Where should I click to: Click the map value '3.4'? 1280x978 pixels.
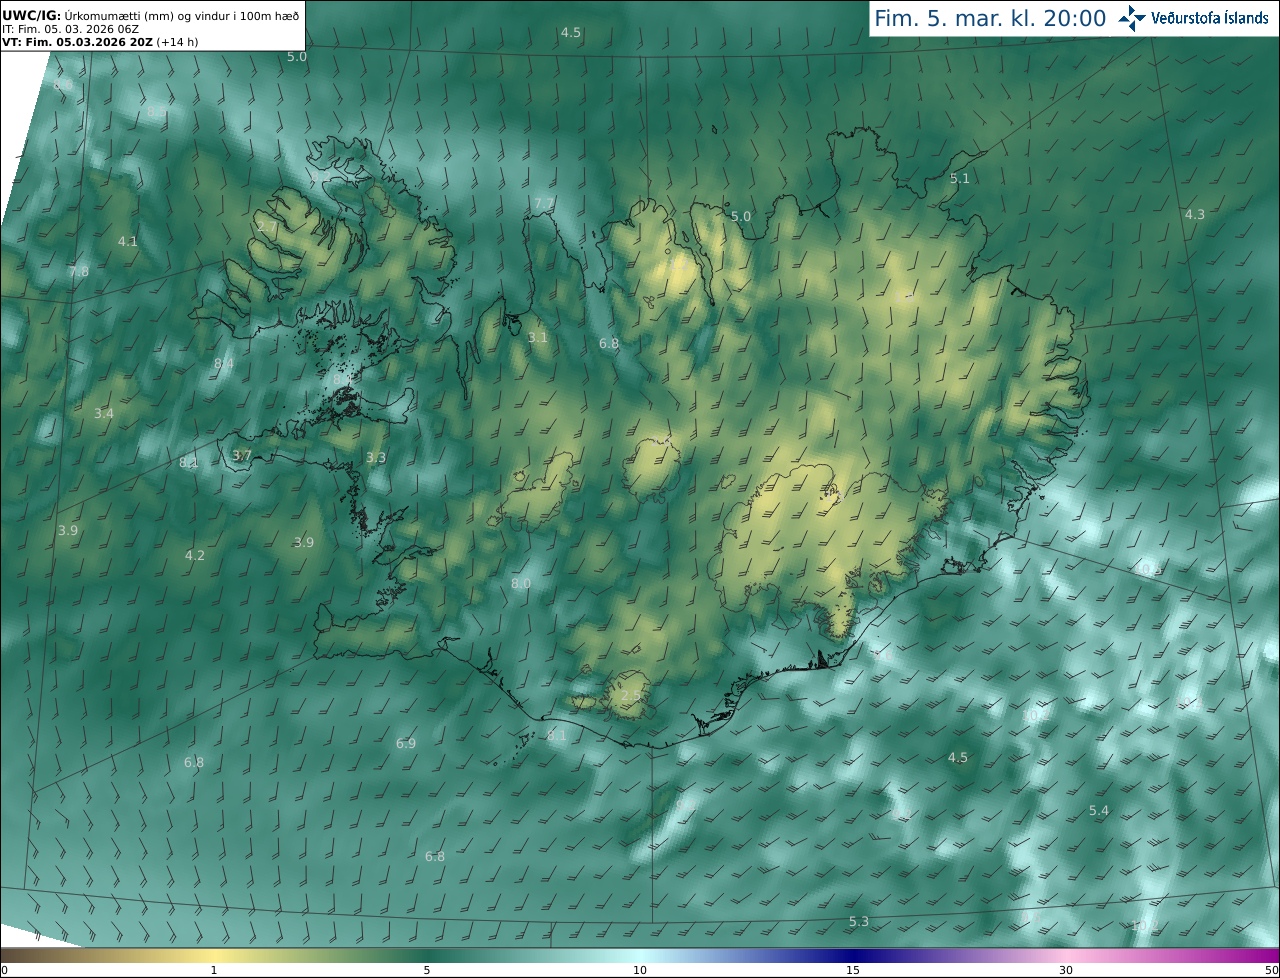[x=104, y=413]
